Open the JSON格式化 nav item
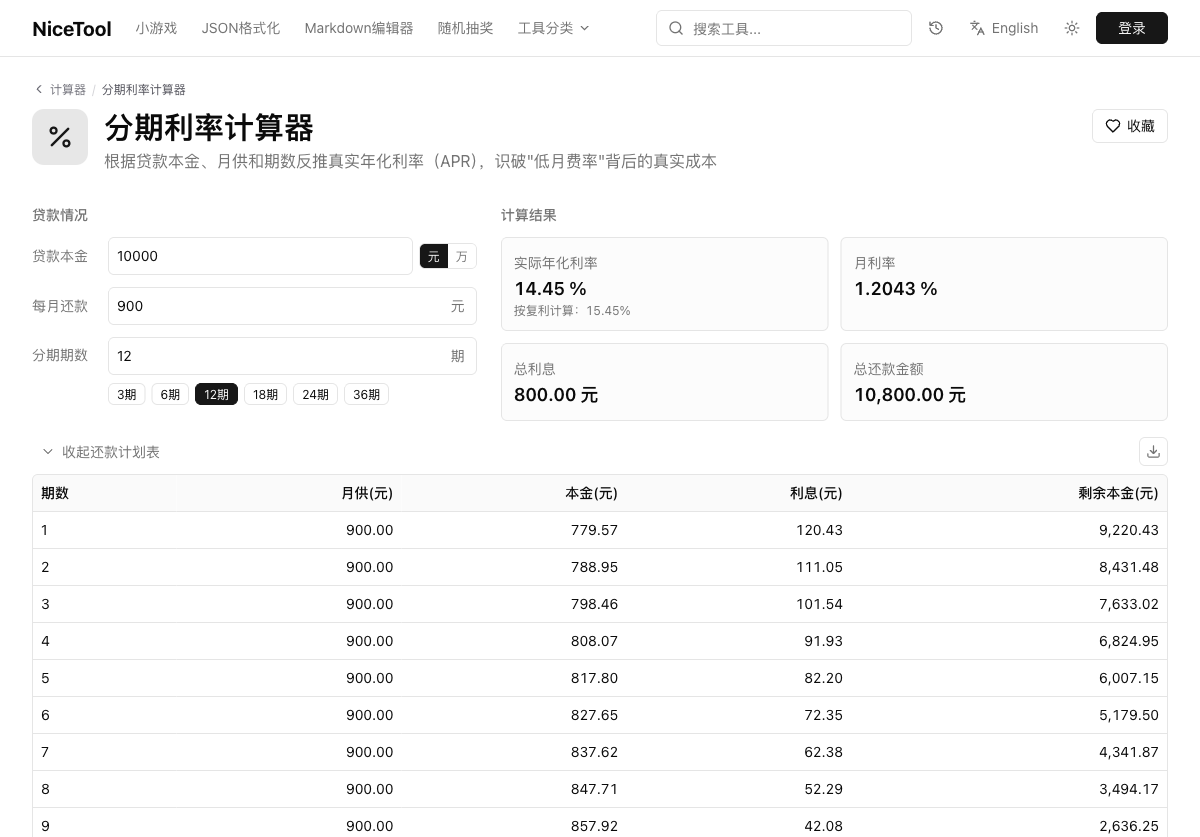Image resolution: width=1200 pixels, height=837 pixels. coord(241,28)
